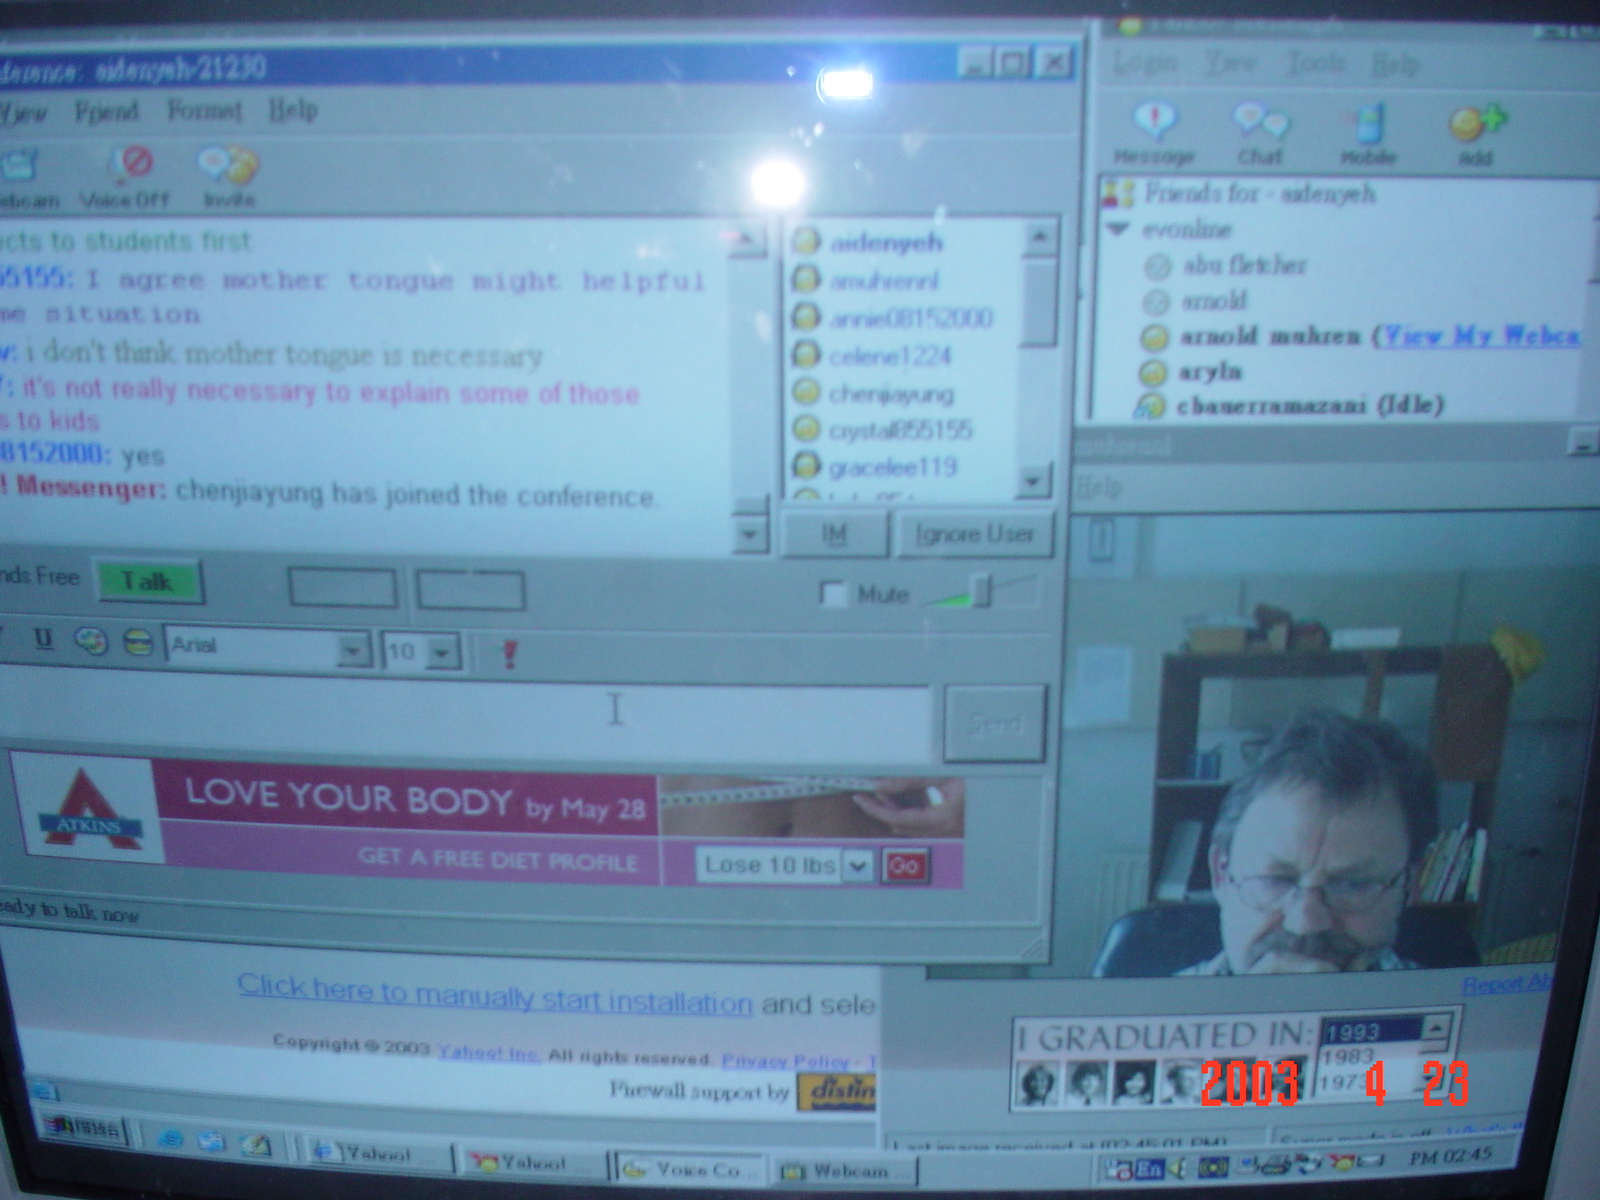The image size is (1600, 1200).
Task: Click the Mobile icon in Messenger toolbar
Action: [1368, 126]
